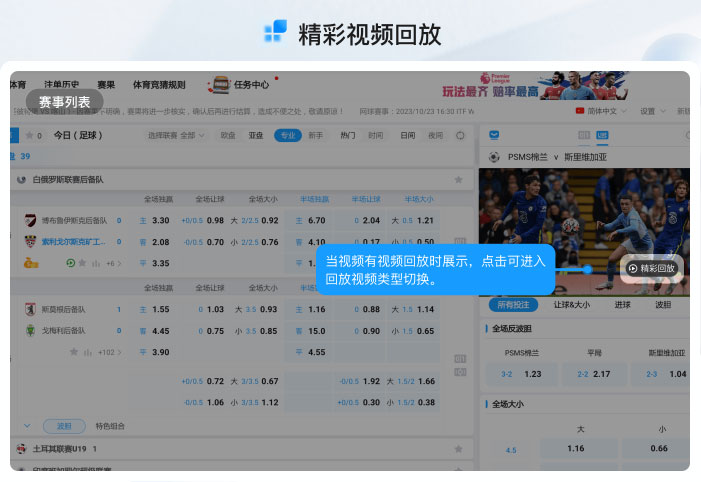
Task: Select the 专业 mode toggle
Action: 288,135
